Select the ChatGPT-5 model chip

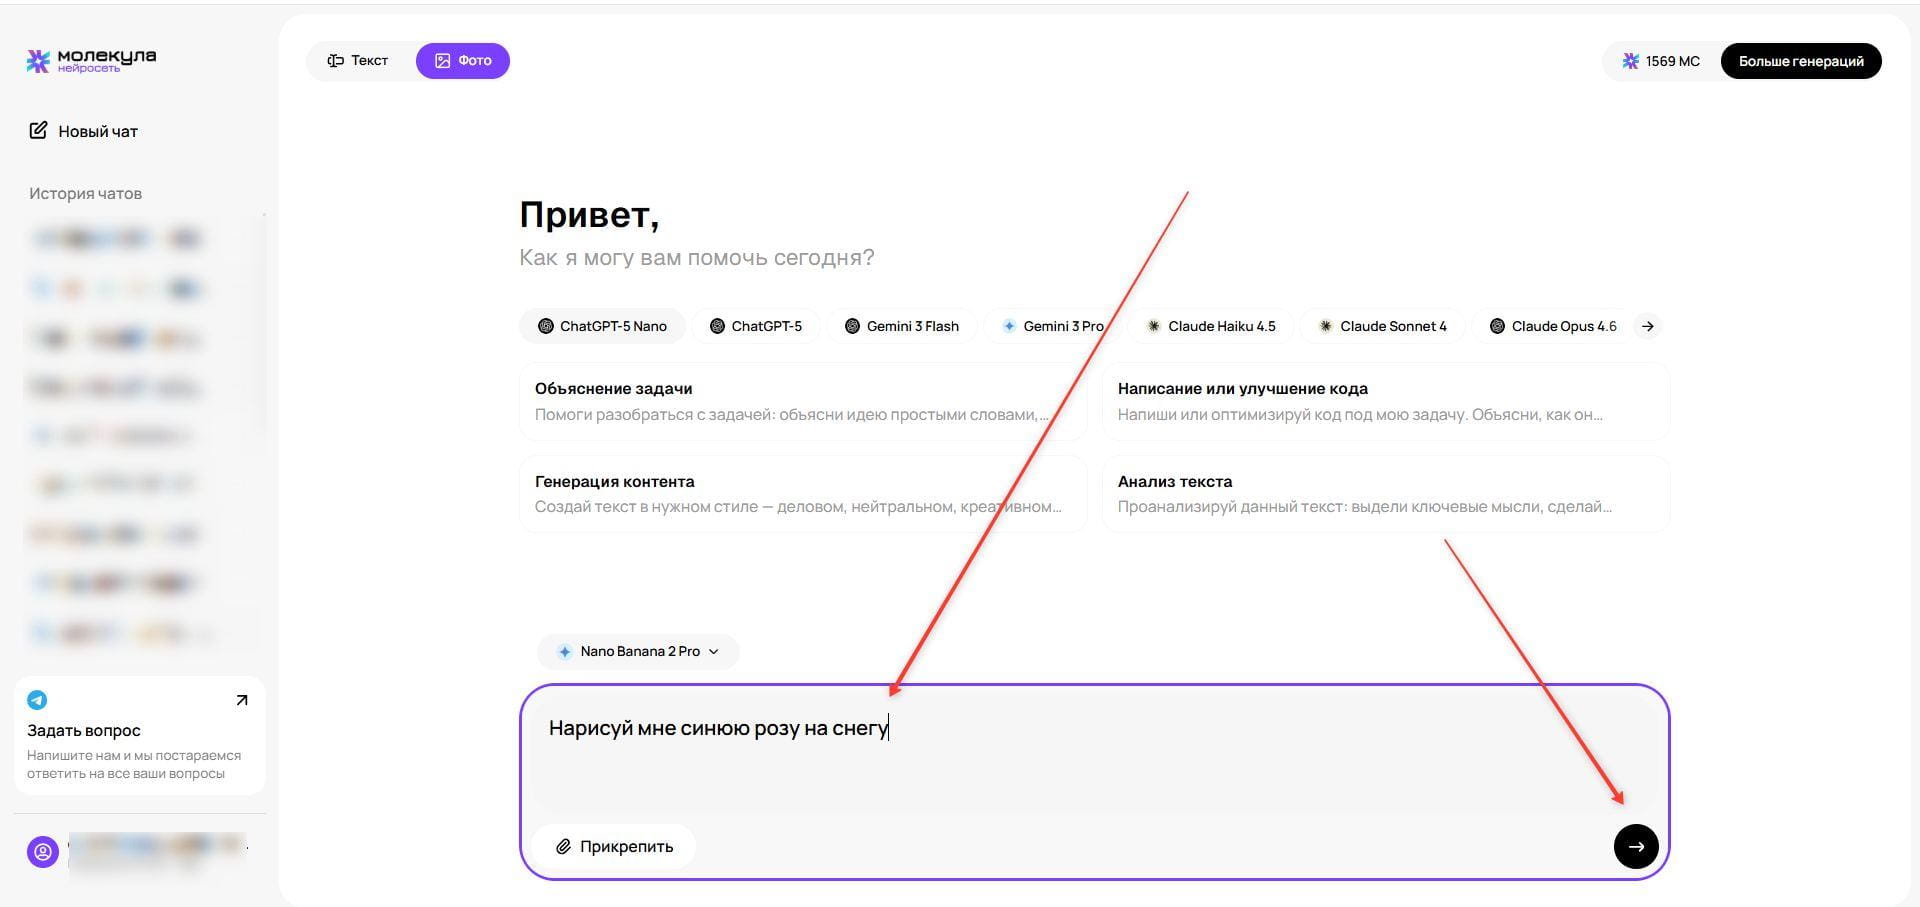(x=755, y=326)
